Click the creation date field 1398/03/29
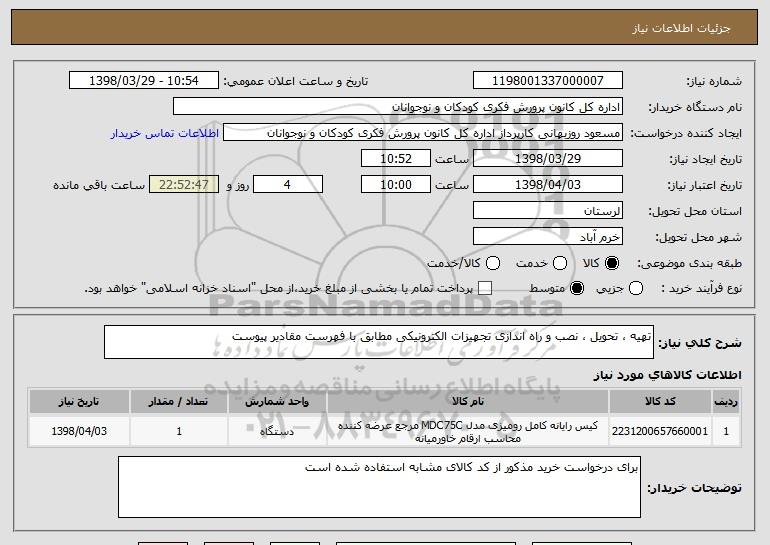This screenshot has height=545, width=770. point(548,159)
